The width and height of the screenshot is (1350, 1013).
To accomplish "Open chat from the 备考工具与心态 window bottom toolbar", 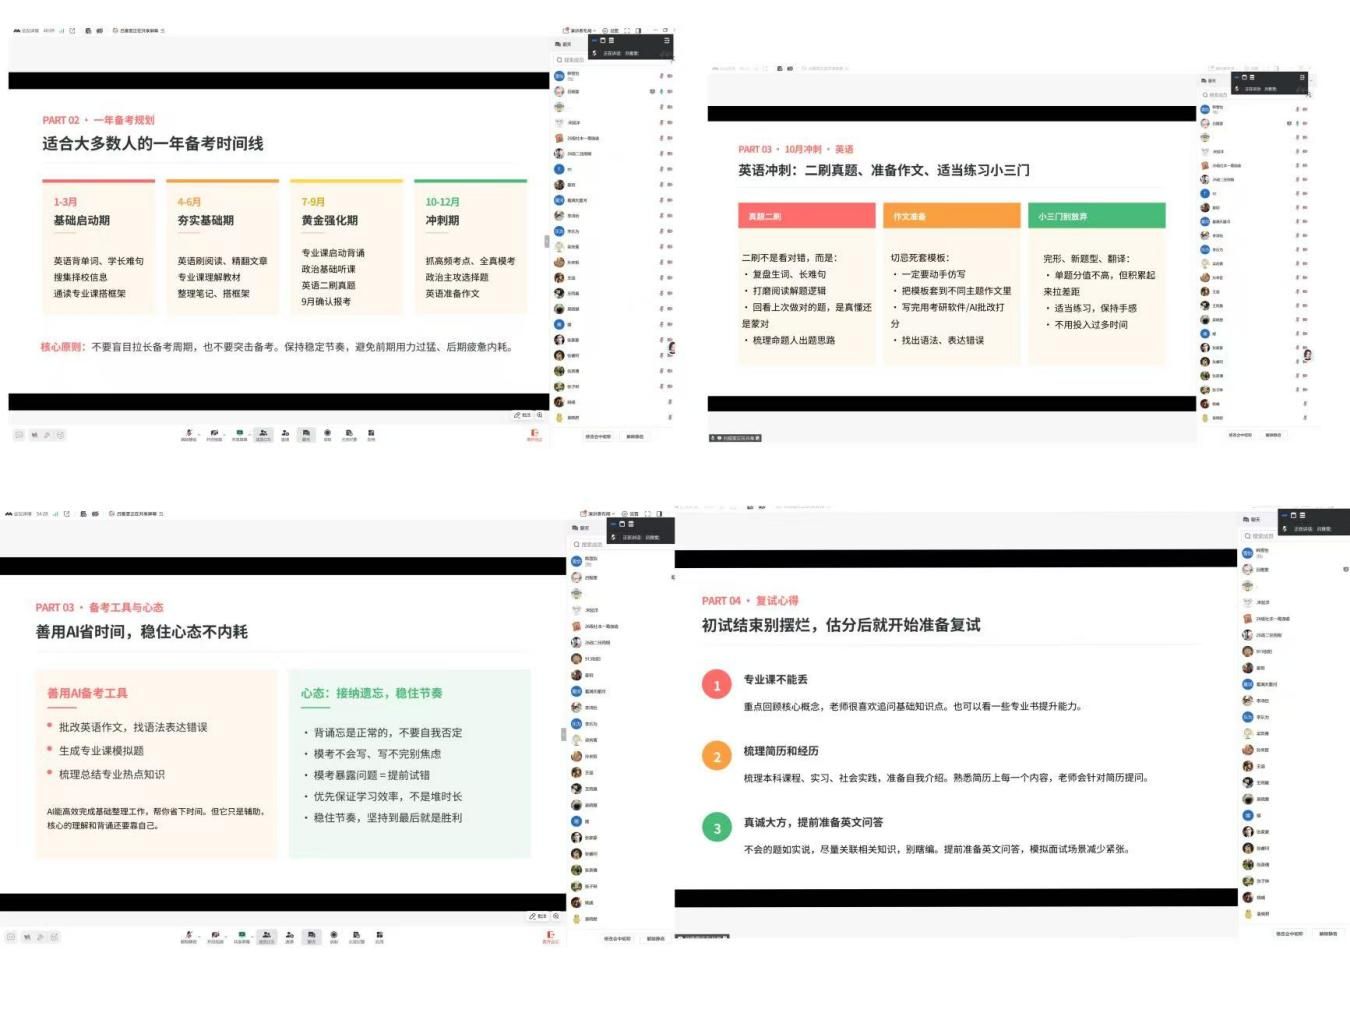I will pos(311,937).
